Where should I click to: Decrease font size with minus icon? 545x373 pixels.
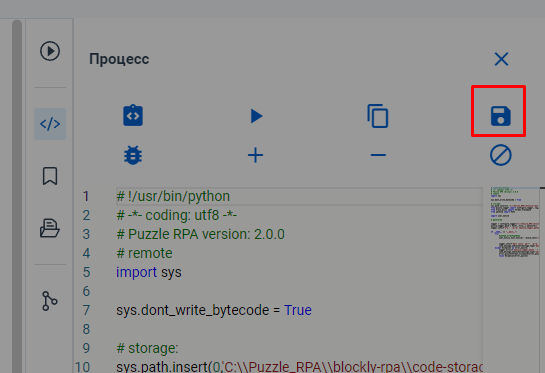(378, 155)
